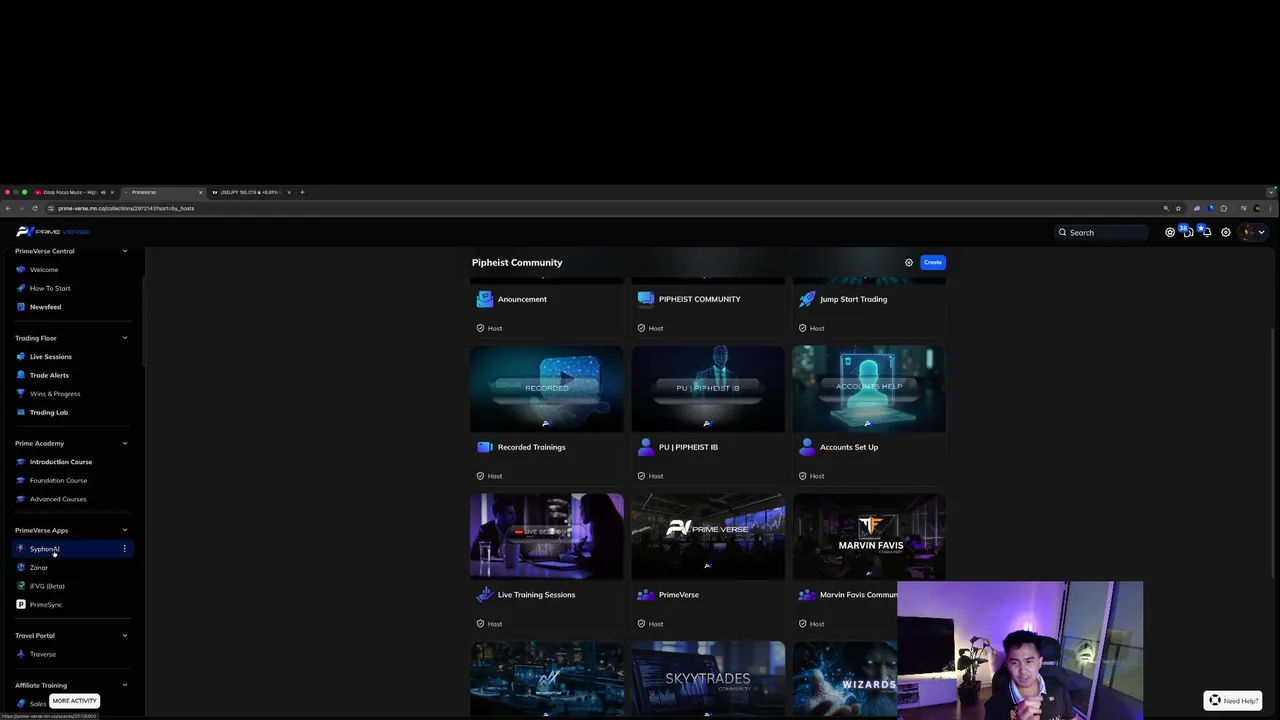The image size is (1280, 720).
Task: Collapse the Affiliate Training section
Action: click(125, 685)
